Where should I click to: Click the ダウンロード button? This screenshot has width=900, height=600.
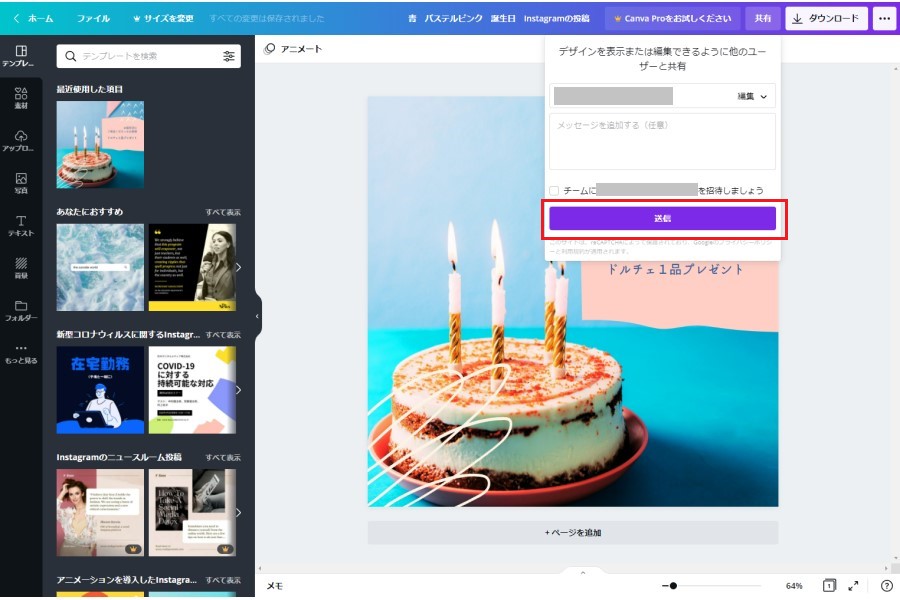tap(826, 18)
